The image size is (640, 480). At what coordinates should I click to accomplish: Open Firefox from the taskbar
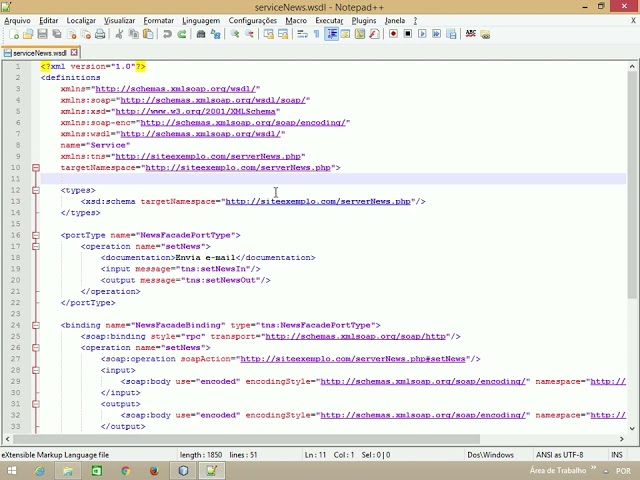(x=154, y=471)
